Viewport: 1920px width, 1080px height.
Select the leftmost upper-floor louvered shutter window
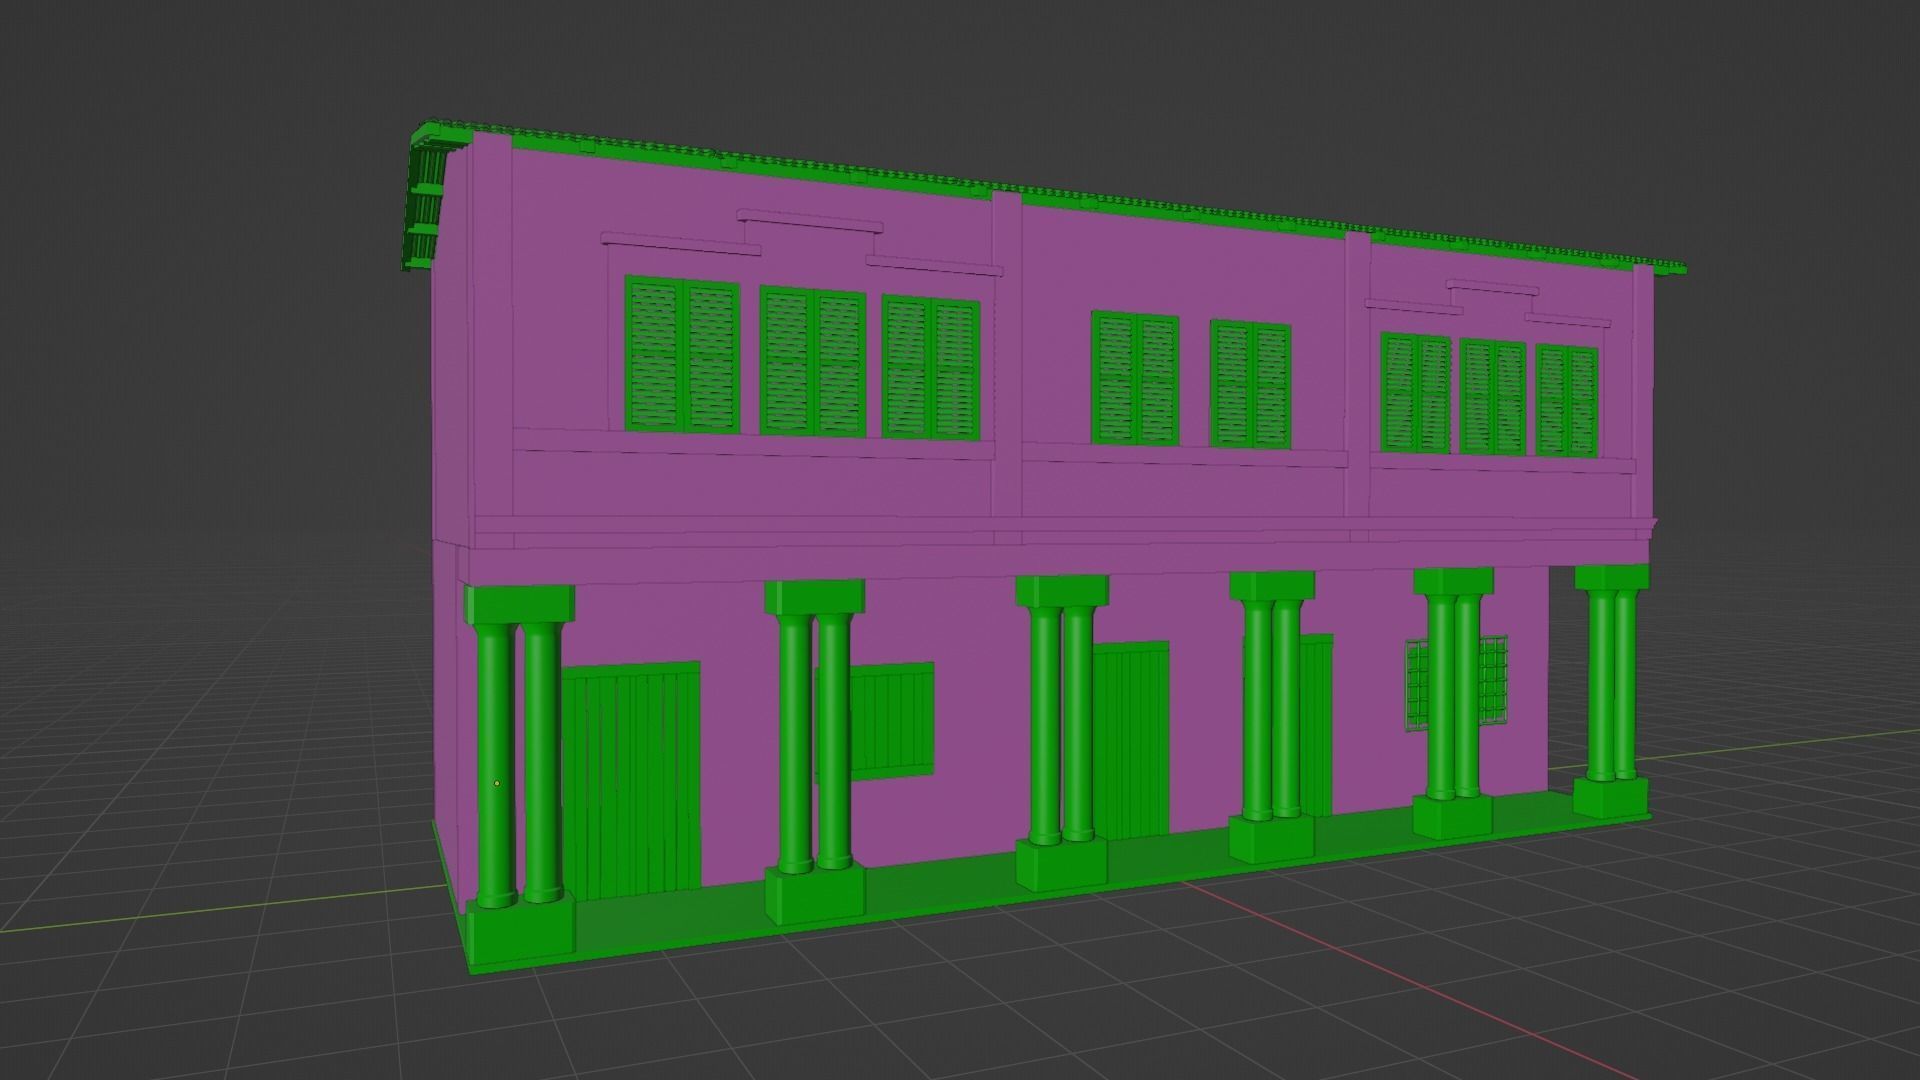coord(682,355)
